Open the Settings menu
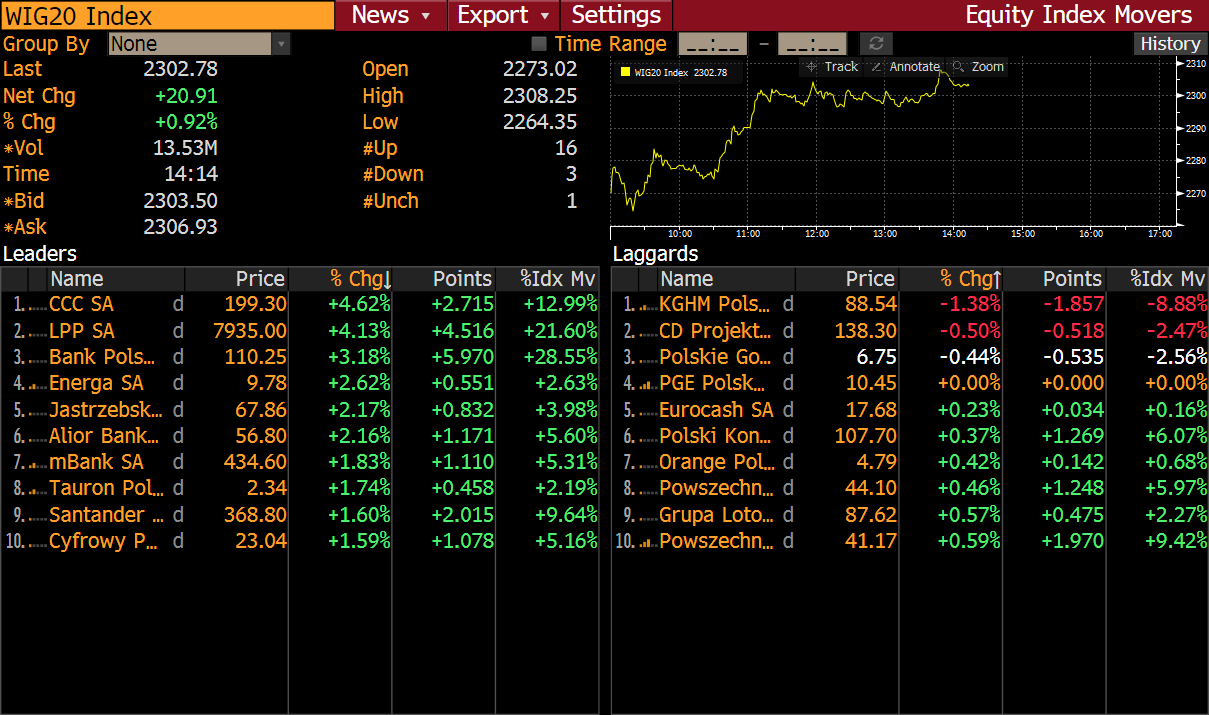Image resolution: width=1209 pixels, height=715 pixels. coord(616,15)
